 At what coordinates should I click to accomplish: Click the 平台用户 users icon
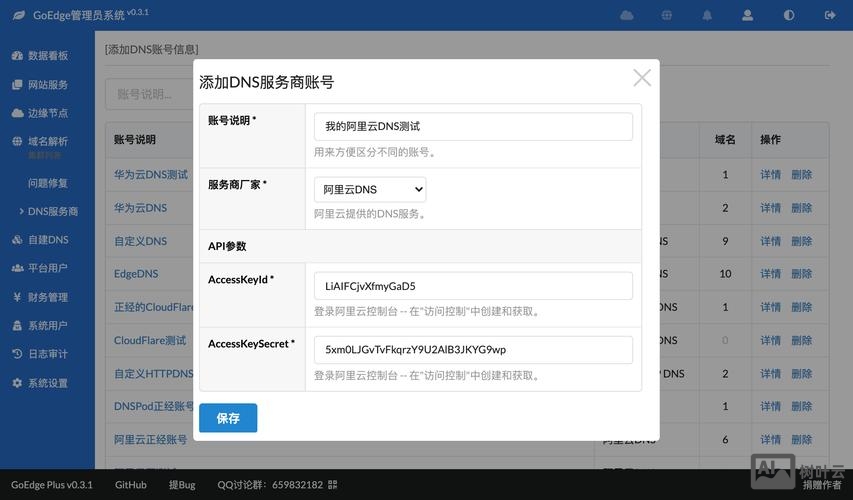(x=17, y=268)
